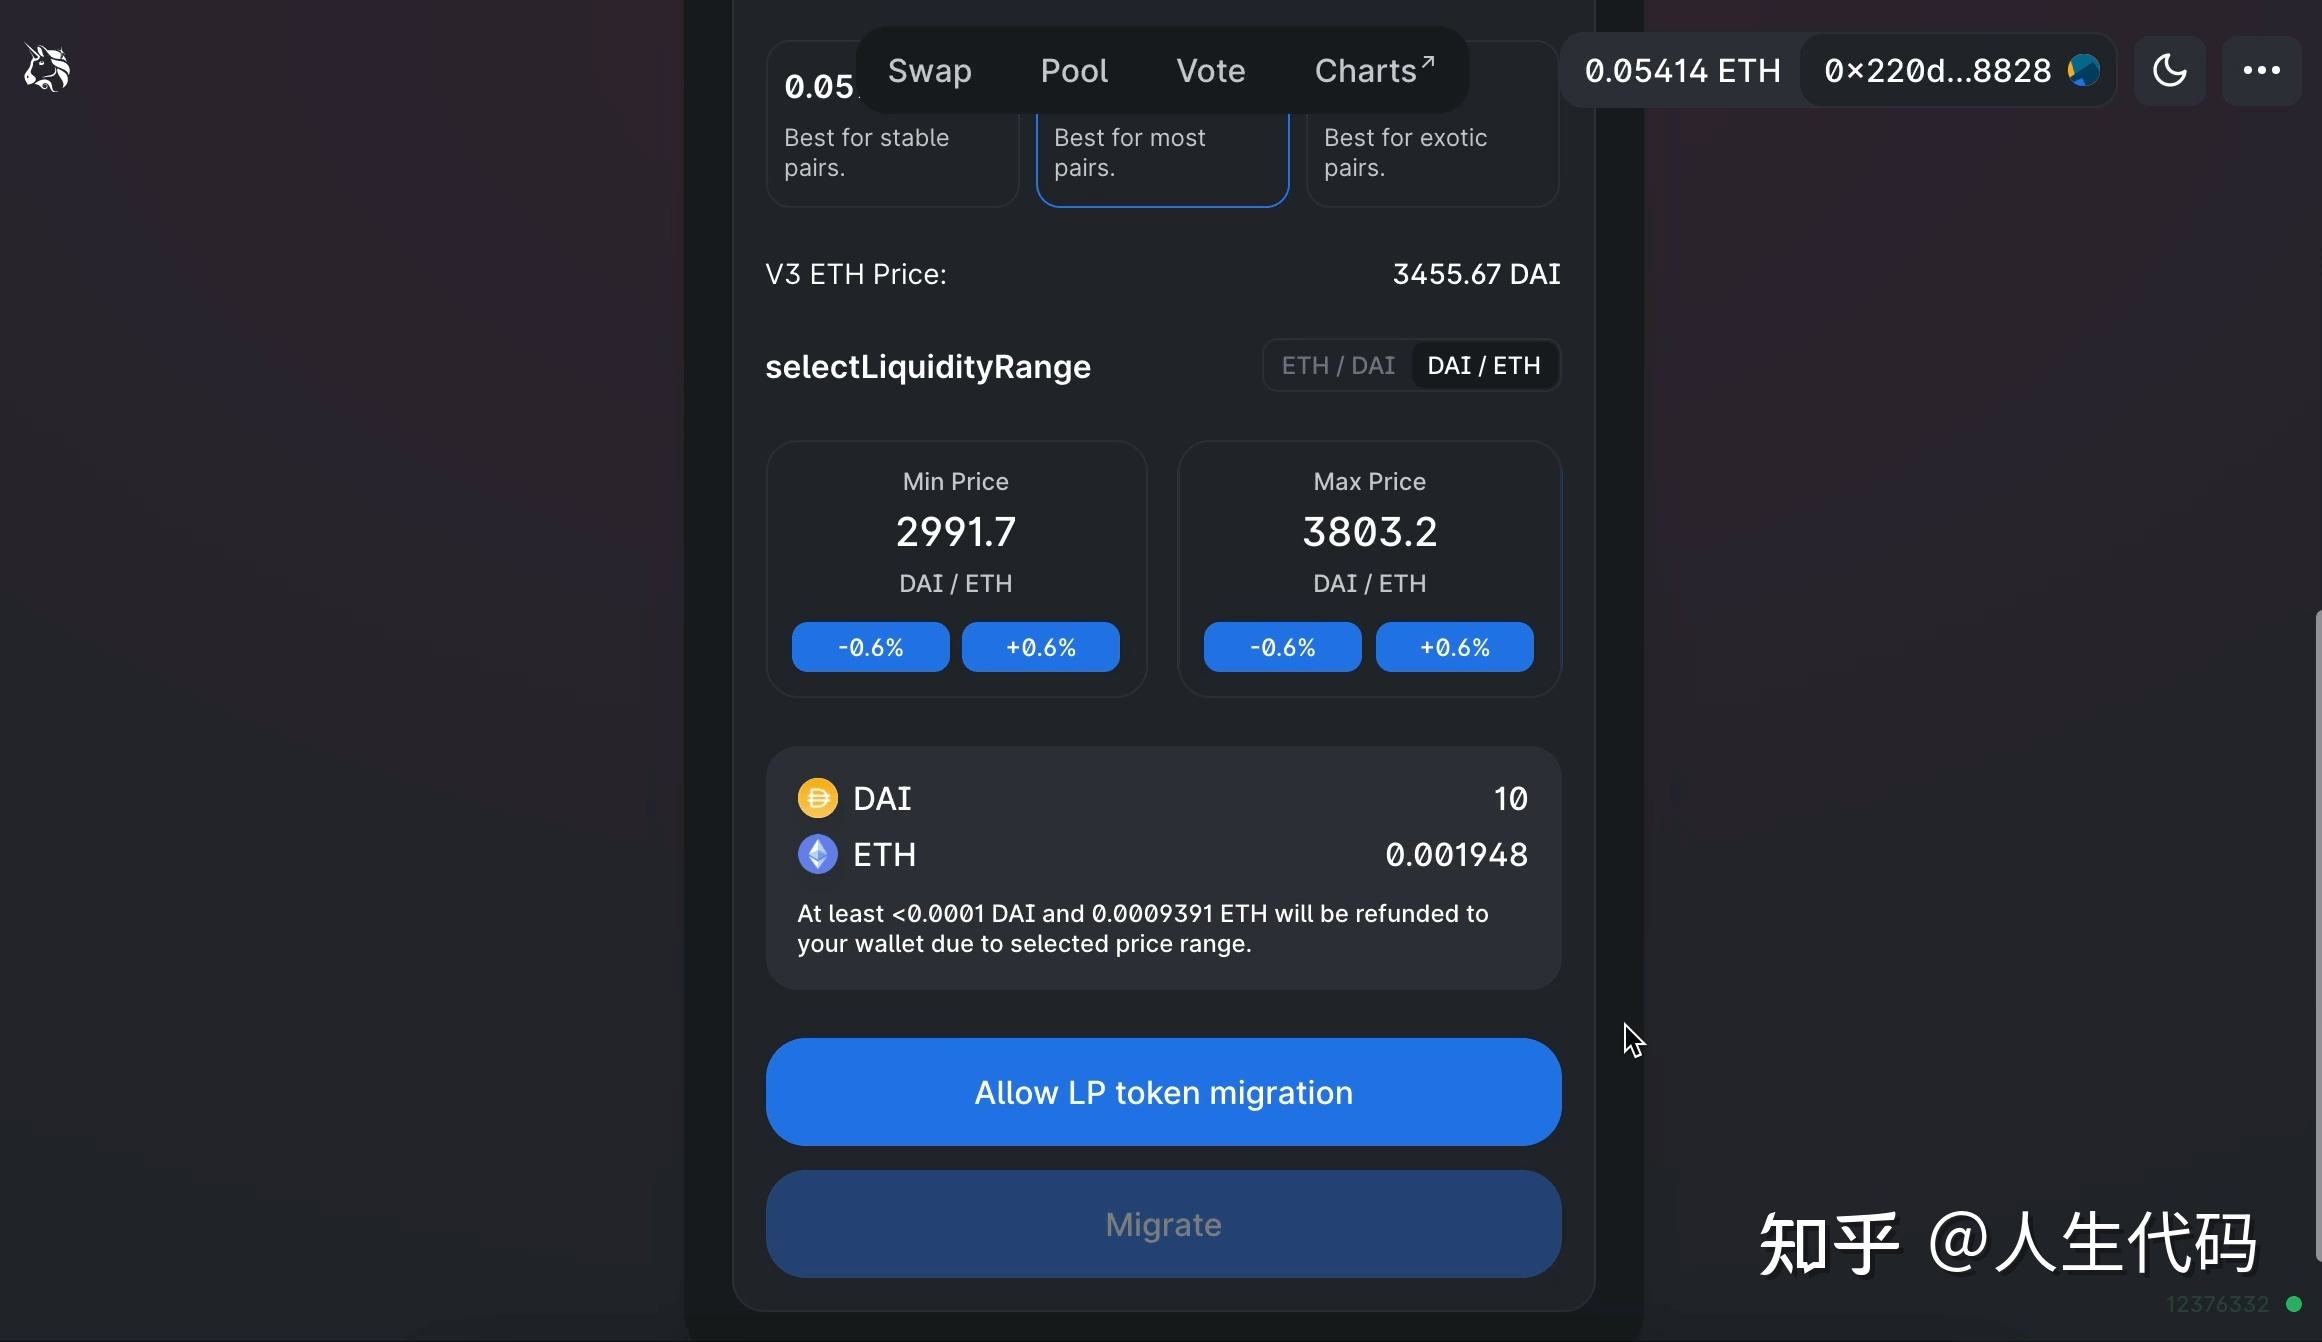
Task: Select the Vote navigation item
Action: click(1211, 69)
